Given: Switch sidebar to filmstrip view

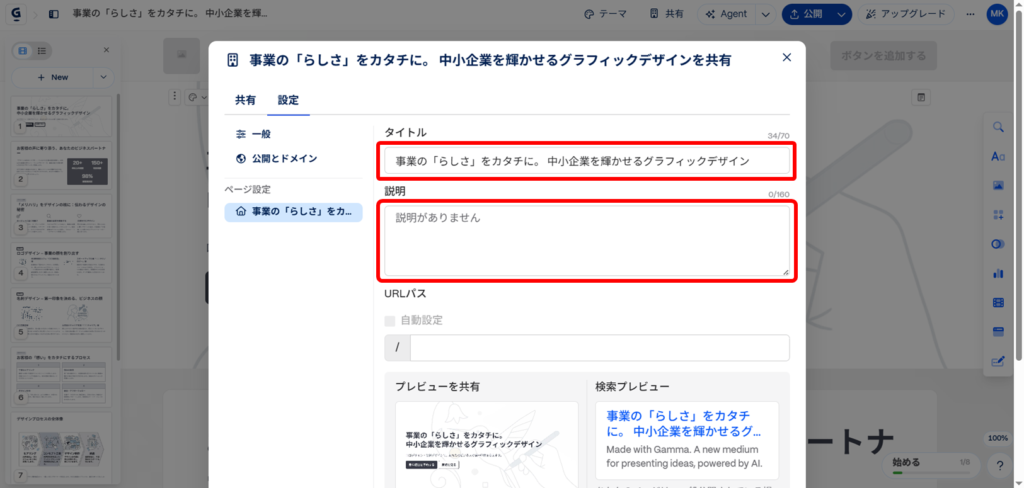Looking at the screenshot, I should click(x=22, y=50).
